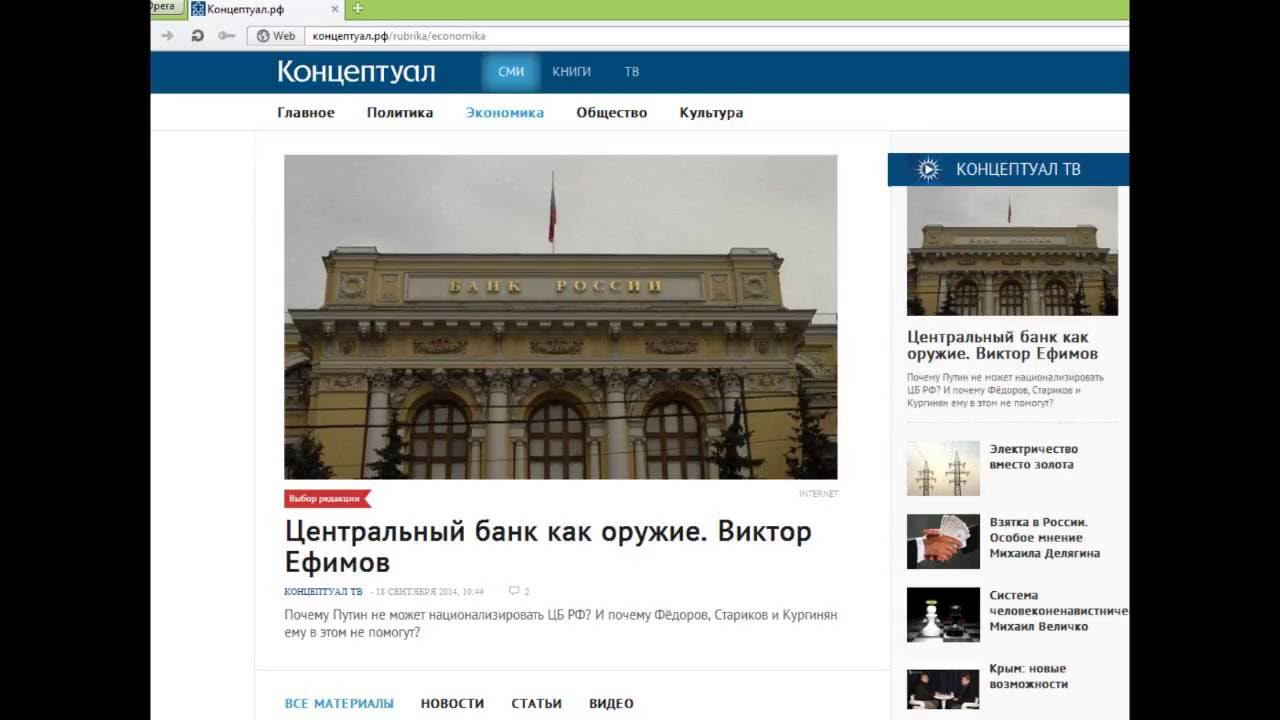The width and height of the screenshot is (1280, 720).
Task: Click the Концептуал.рф tab favicon
Action: (198, 9)
